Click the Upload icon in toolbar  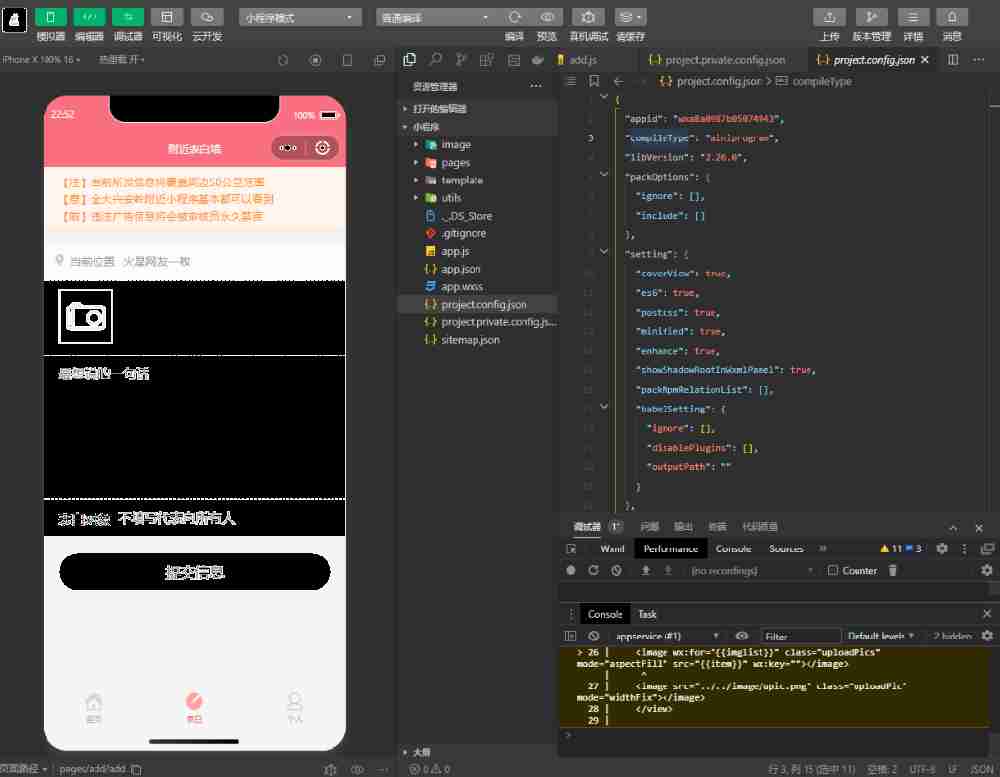[x=829, y=17]
